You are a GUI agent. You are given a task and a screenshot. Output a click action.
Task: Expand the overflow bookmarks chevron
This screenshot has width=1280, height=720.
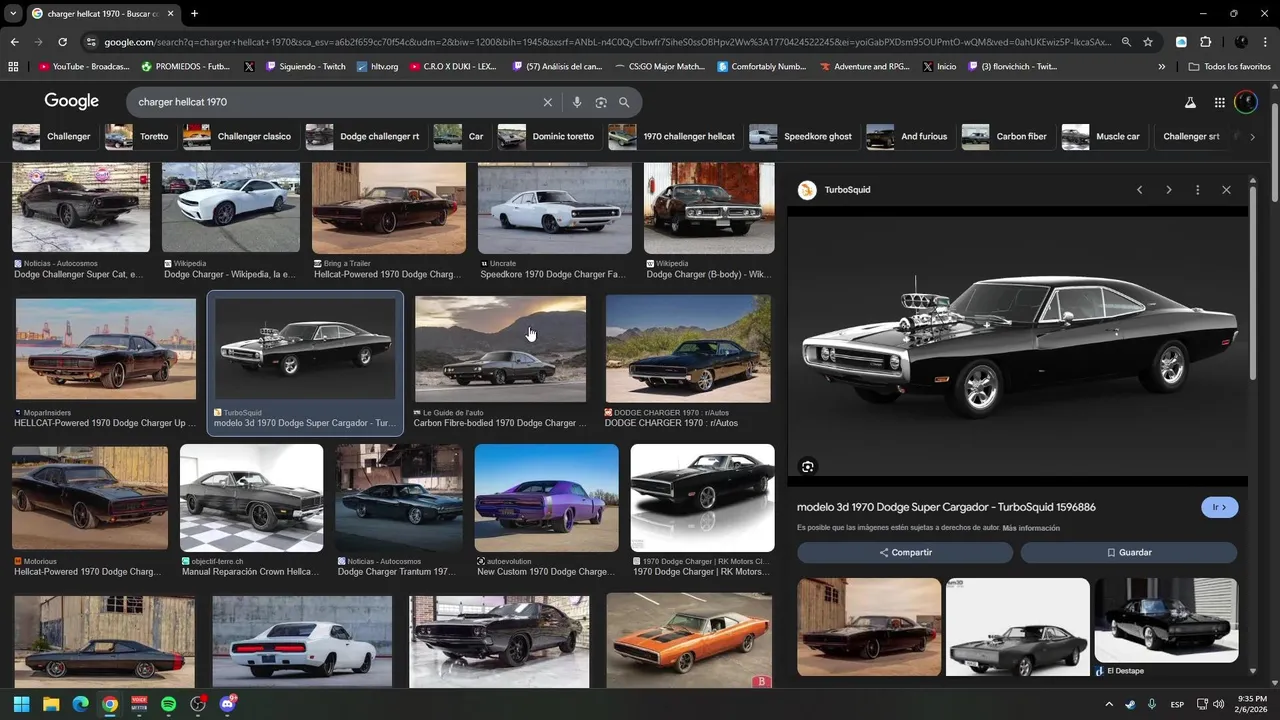(1162, 66)
